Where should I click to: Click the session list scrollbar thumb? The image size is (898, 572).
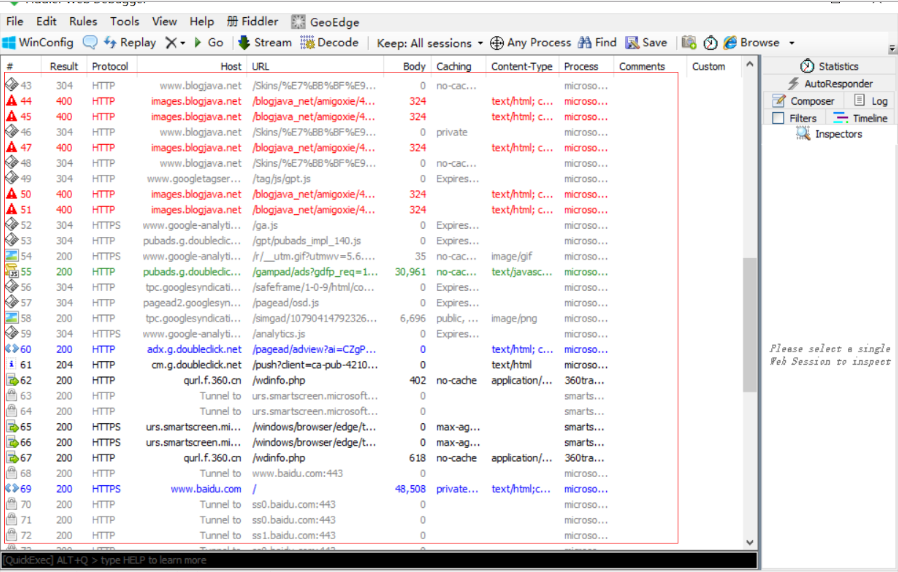pos(750,325)
